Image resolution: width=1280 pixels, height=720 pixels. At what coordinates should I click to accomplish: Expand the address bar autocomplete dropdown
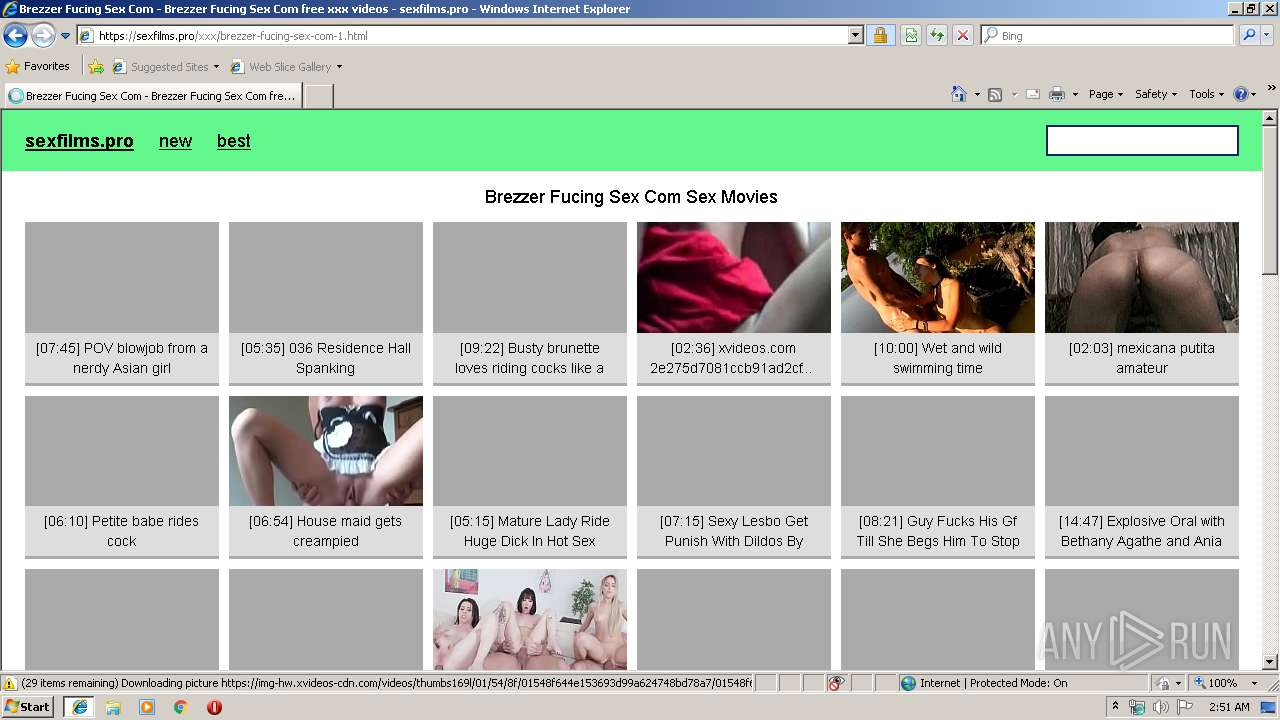click(856, 36)
